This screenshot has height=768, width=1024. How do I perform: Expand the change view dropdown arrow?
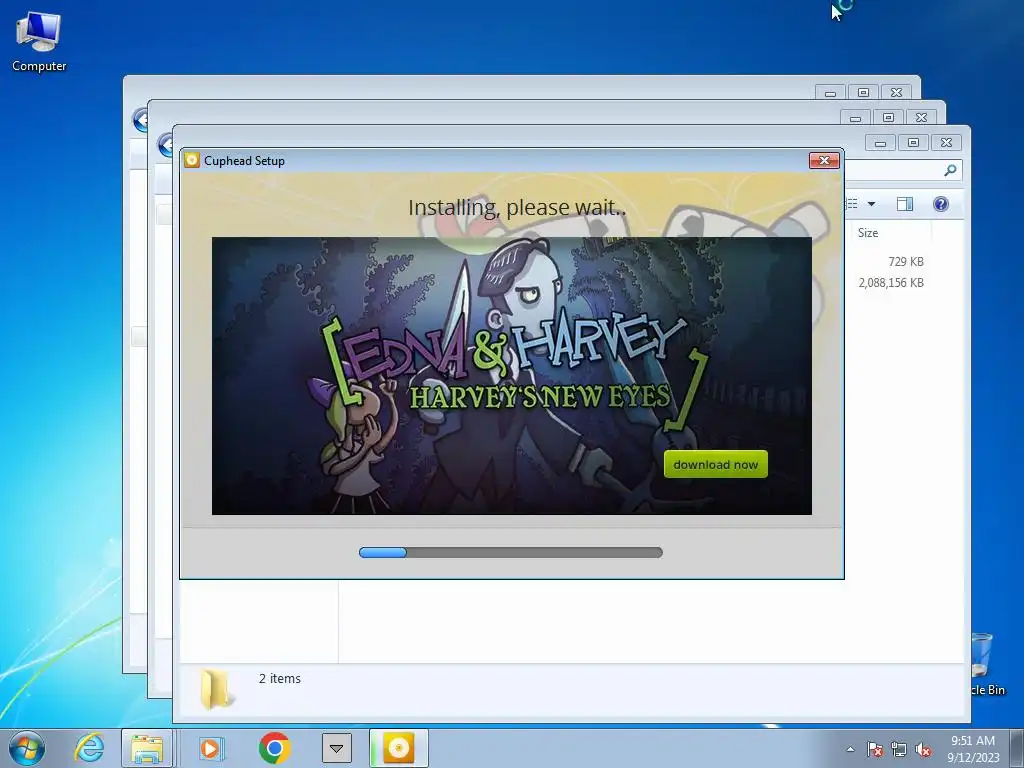[871, 204]
